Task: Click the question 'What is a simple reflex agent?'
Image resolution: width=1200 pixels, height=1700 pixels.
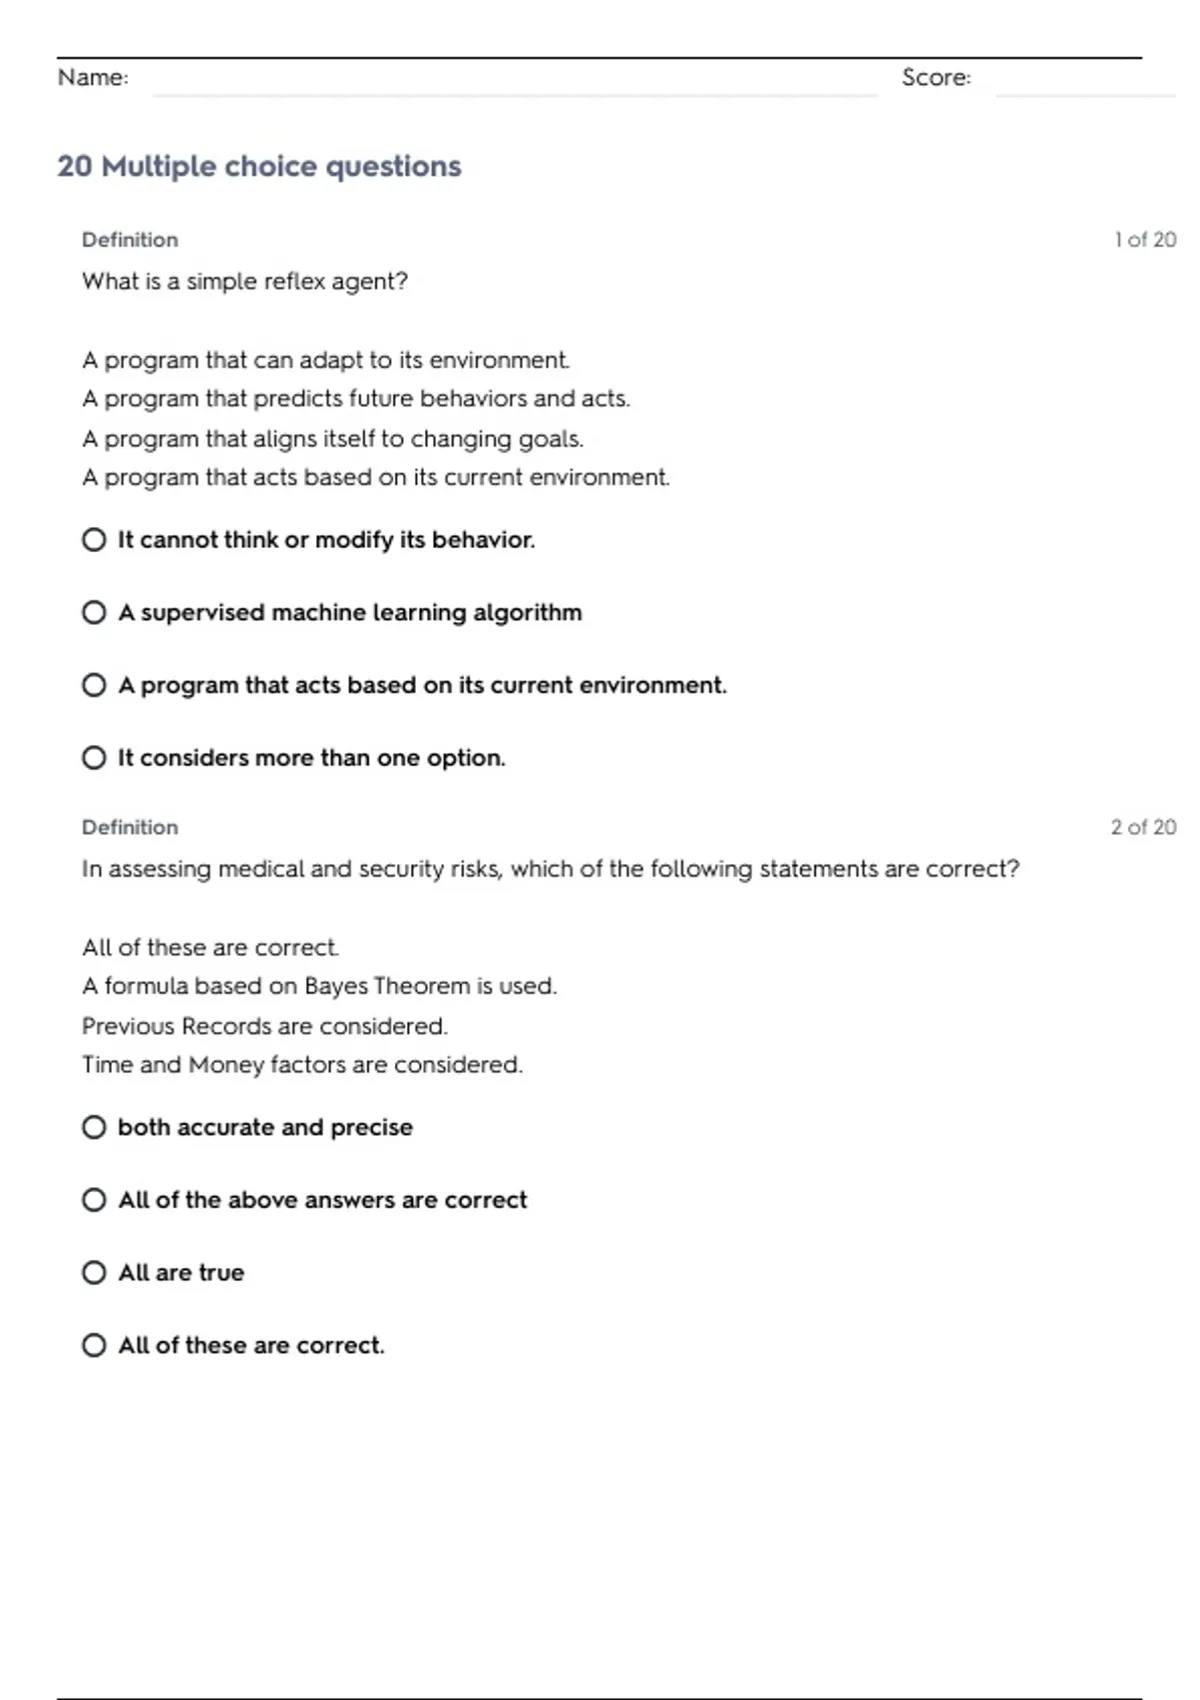Action: click(245, 281)
